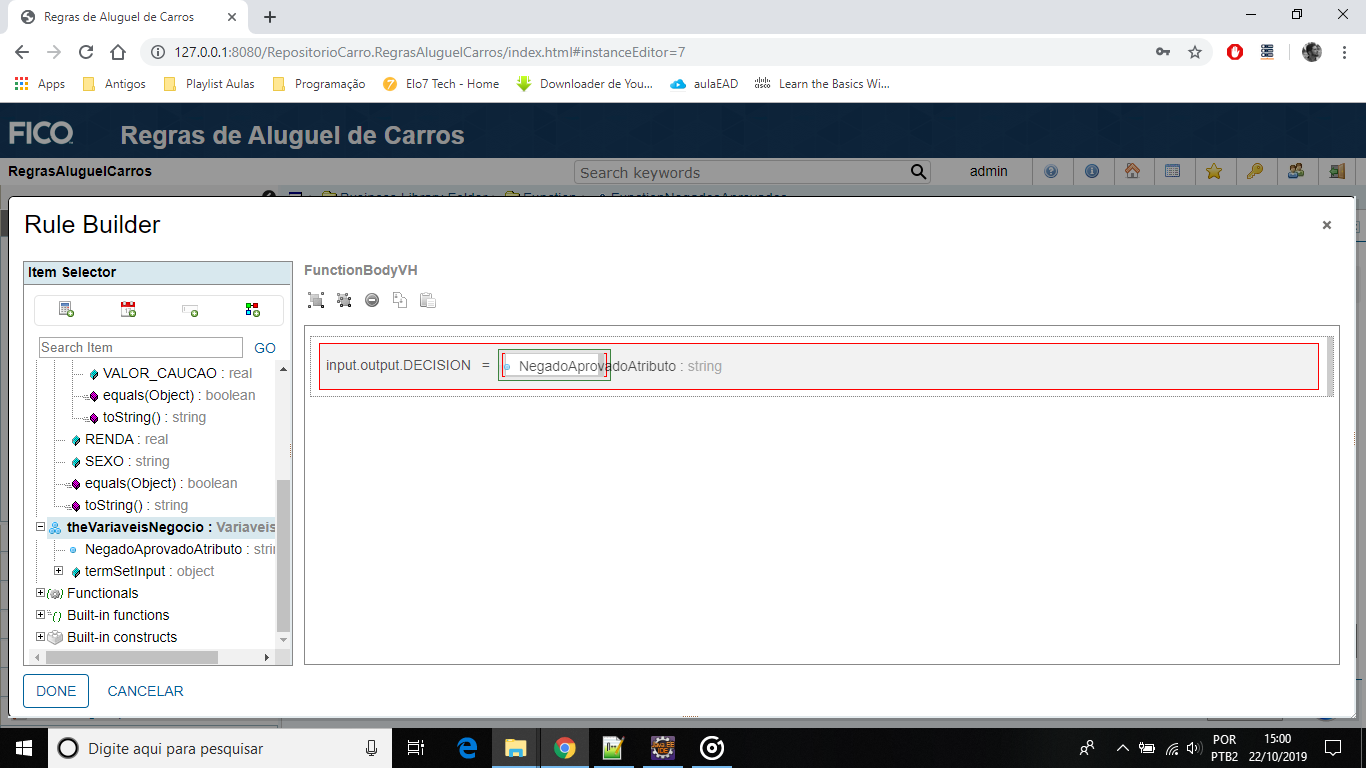Switch to the Regras de Aluguel de Carros tab
Image resolution: width=1366 pixels, height=768 pixels.
(120, 16)
